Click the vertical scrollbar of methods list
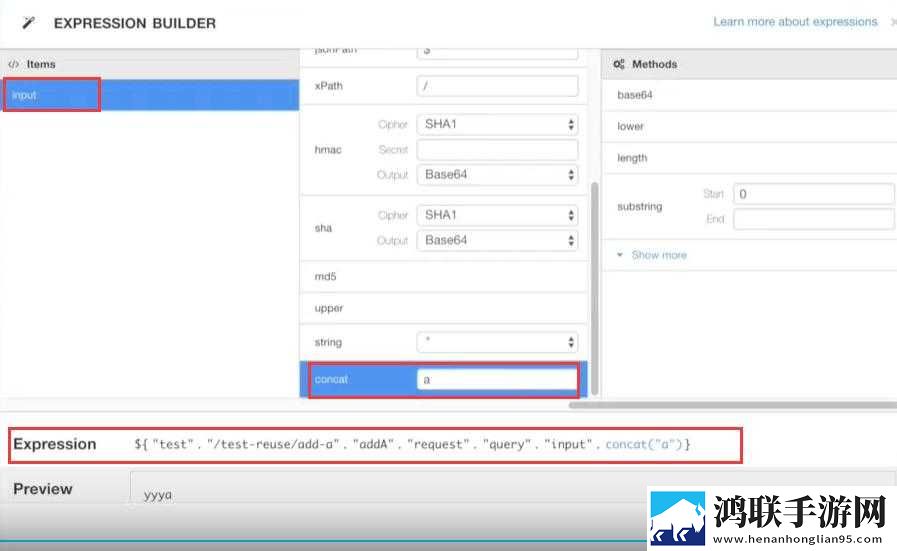The image size is (897, 551). 594,288
